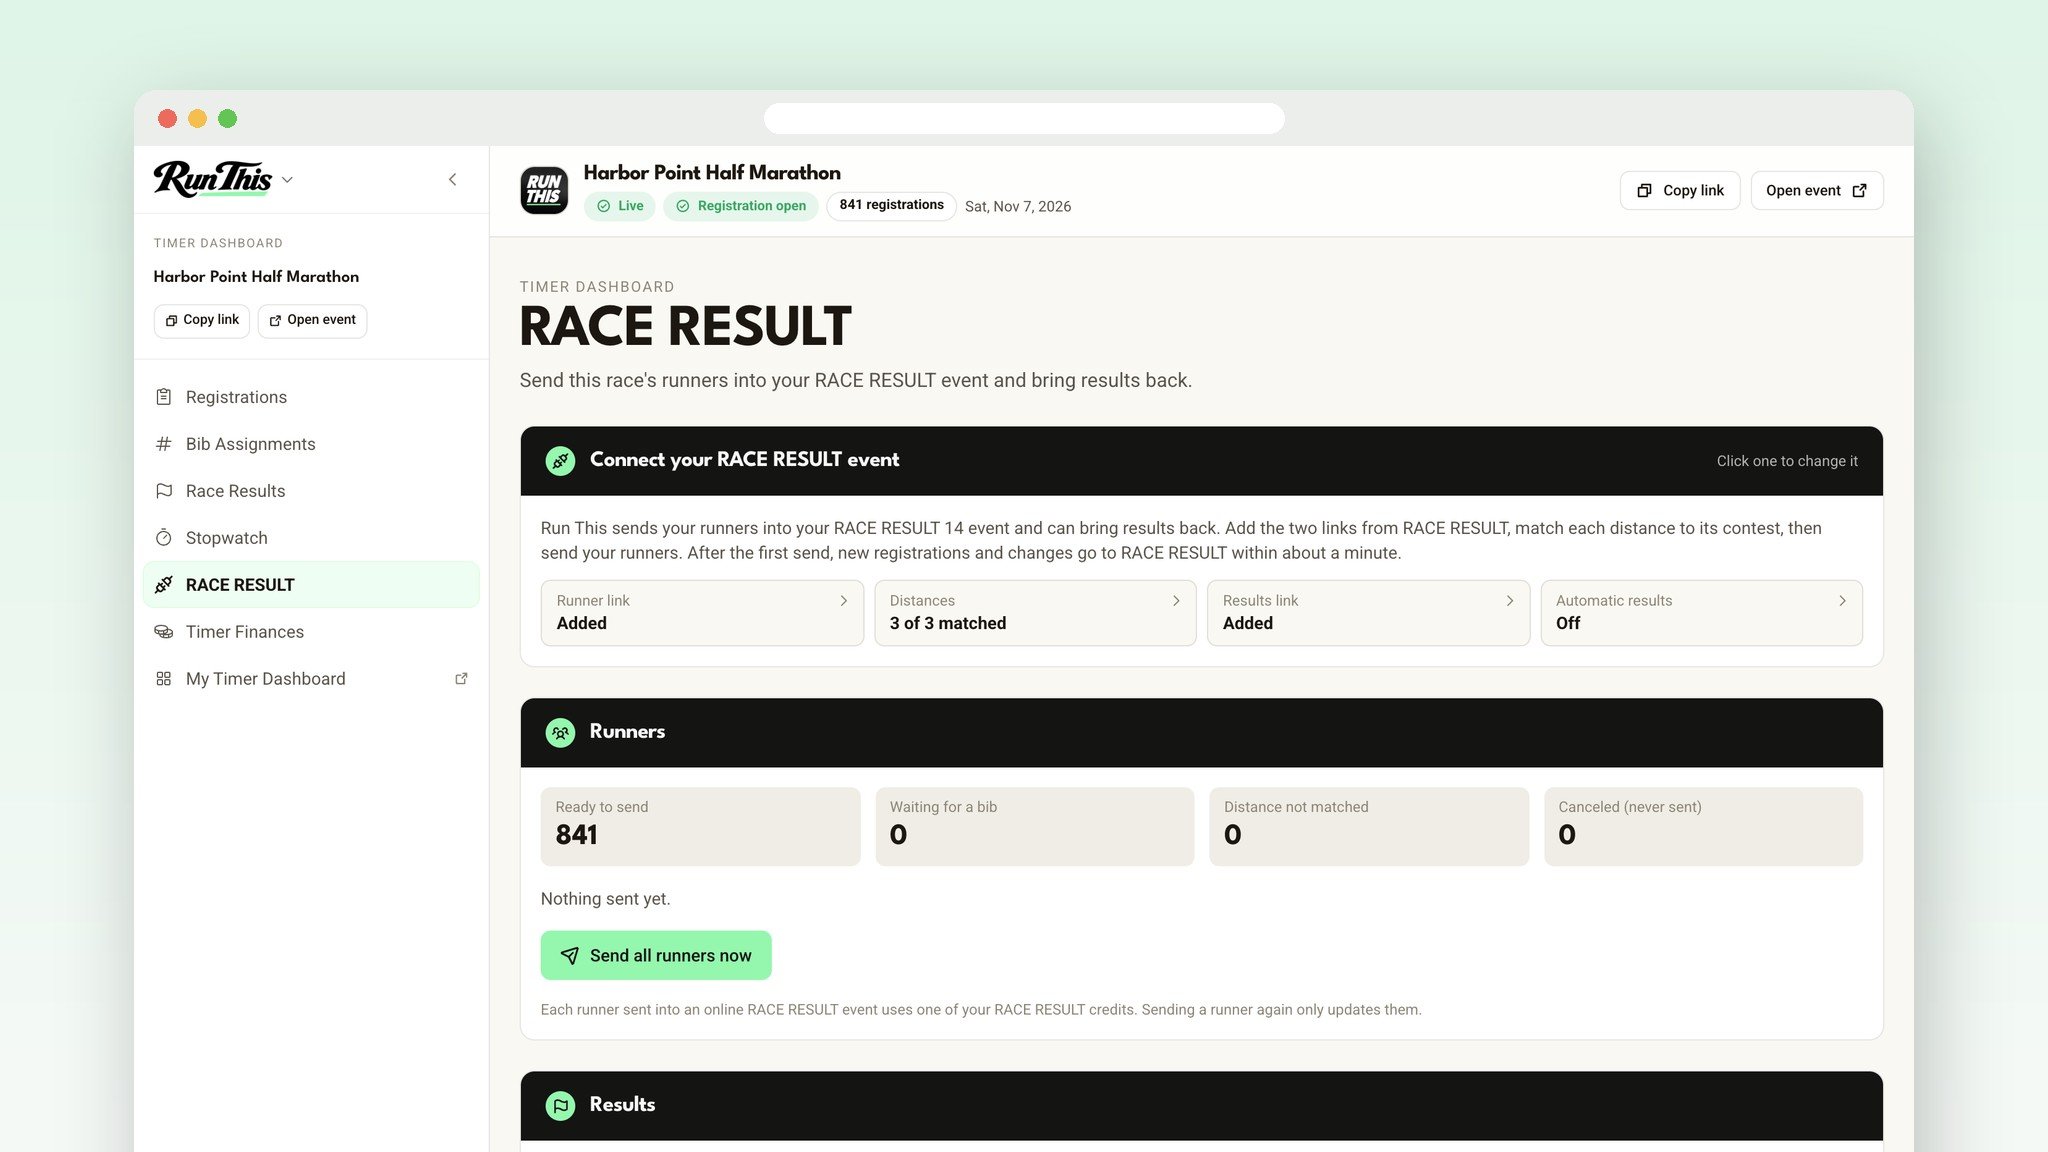
Task: Click external link icon on My Timer Dashboard
Action: pos(461,679)
